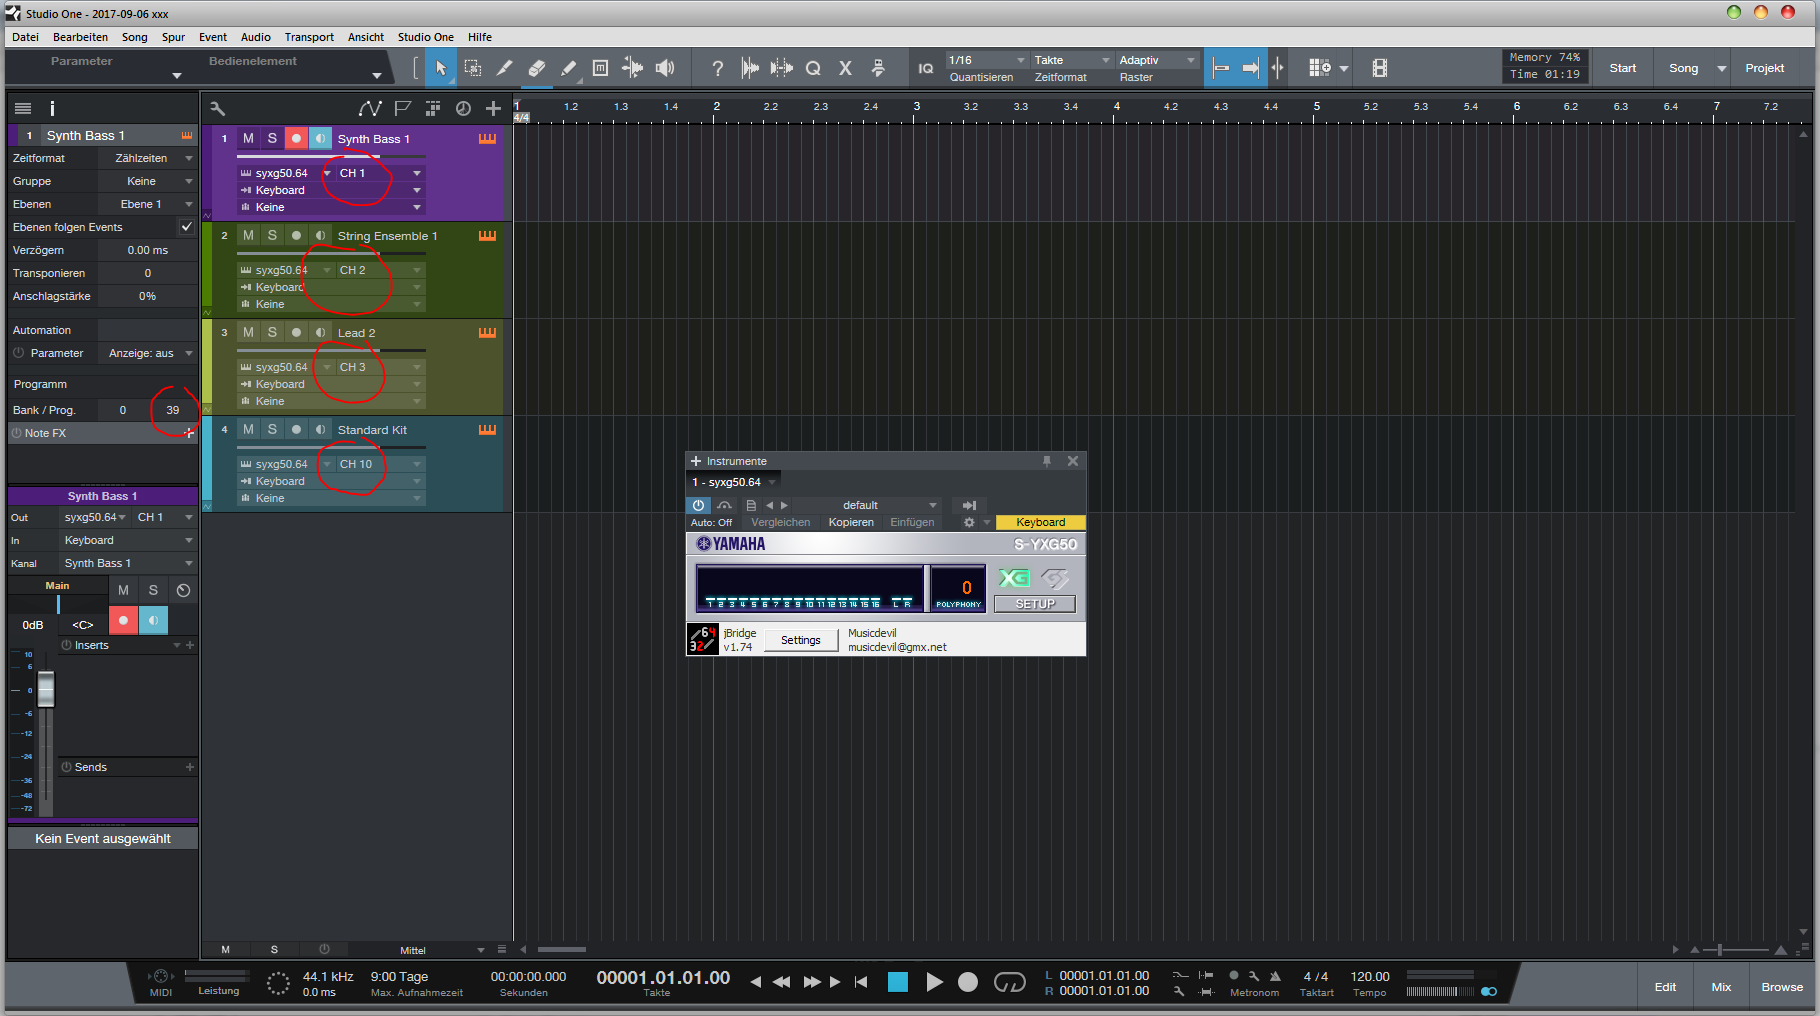The width and height of the screenshot is (1820, 1016).
Task: Select the Range selection tool
Action: pyautogui.click(x=473, y=68)
